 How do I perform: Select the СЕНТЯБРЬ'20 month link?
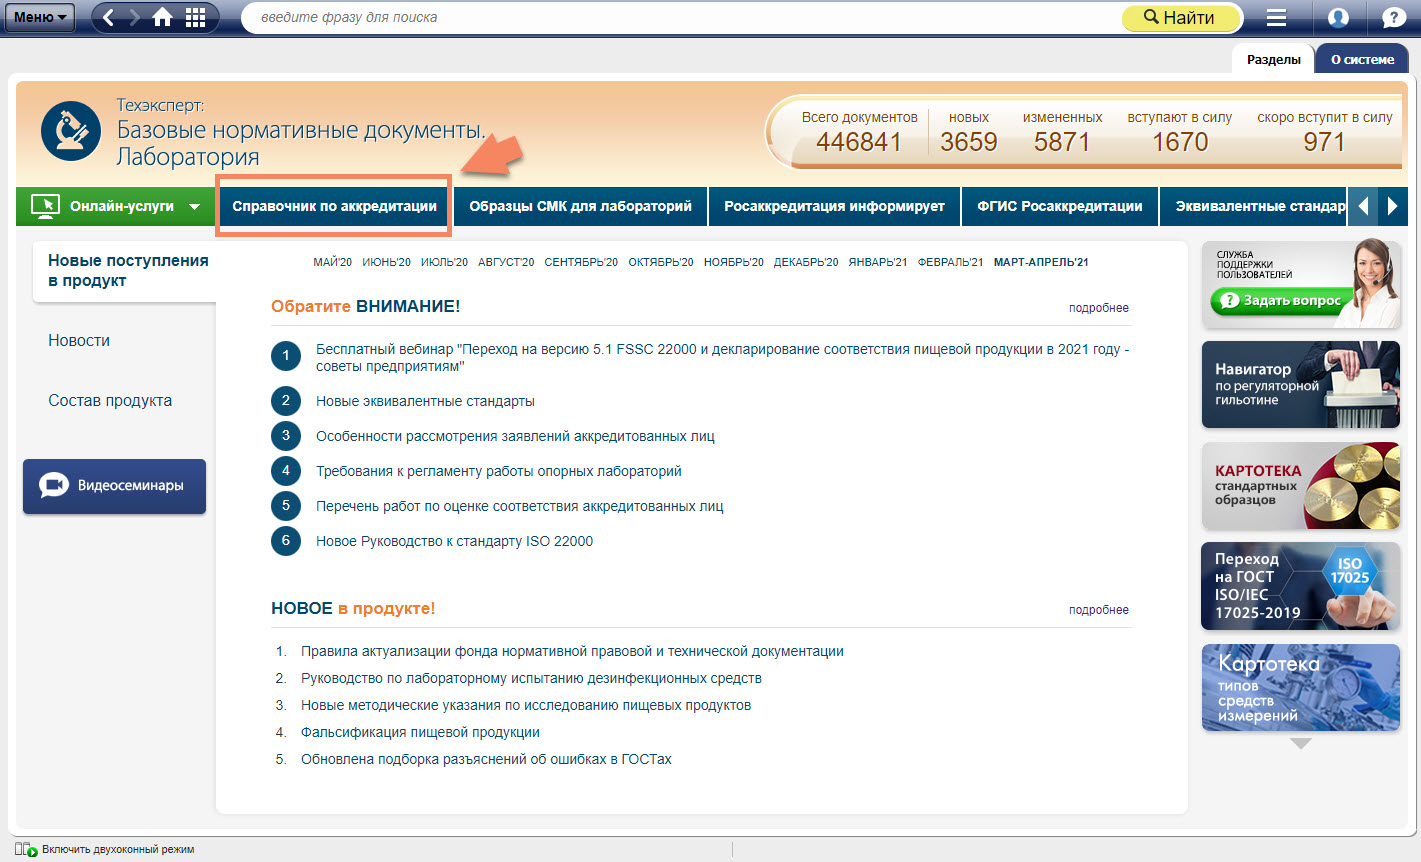[581, 262]
